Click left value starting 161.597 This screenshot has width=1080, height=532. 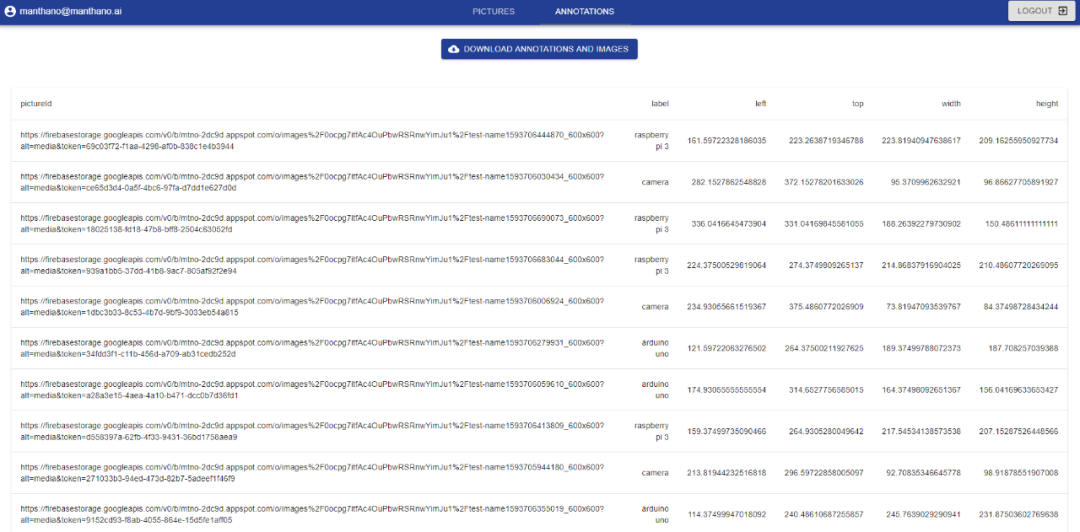[x=727, y=141]
